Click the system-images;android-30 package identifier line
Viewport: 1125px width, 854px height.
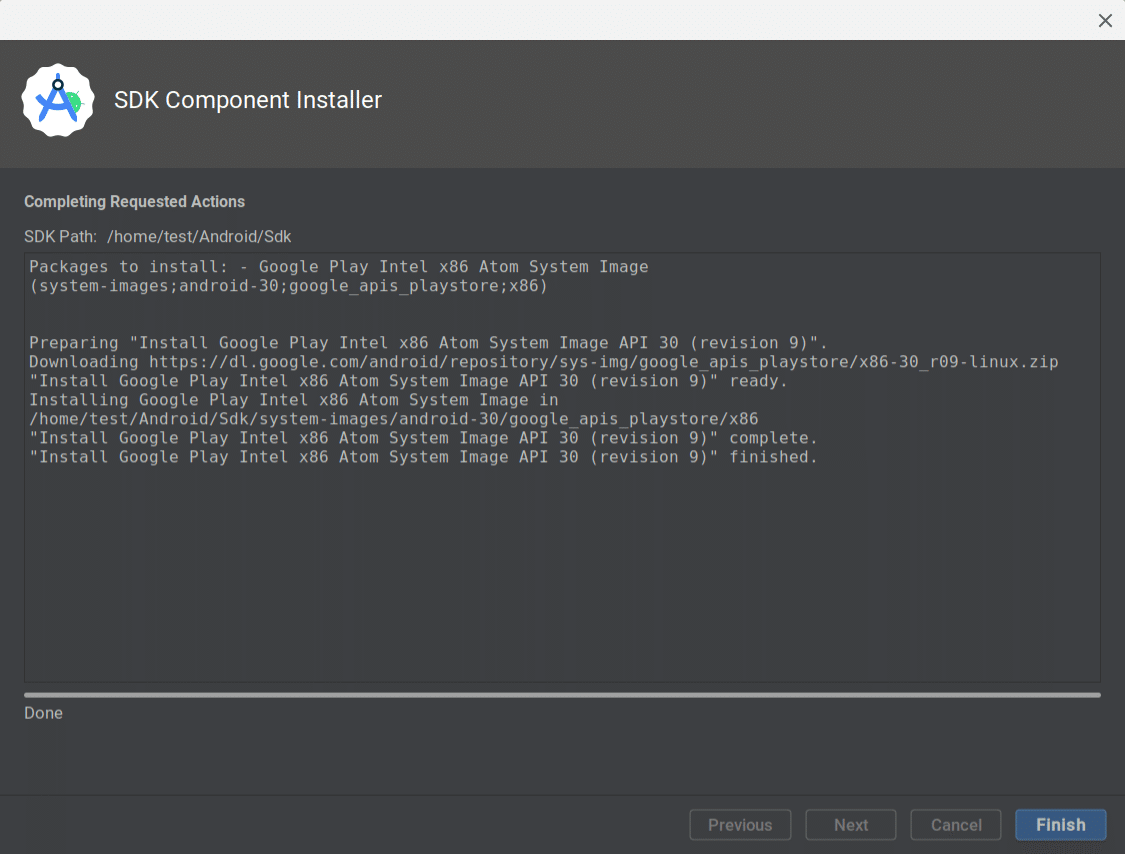pyautogui.click(x=288, y=286)
